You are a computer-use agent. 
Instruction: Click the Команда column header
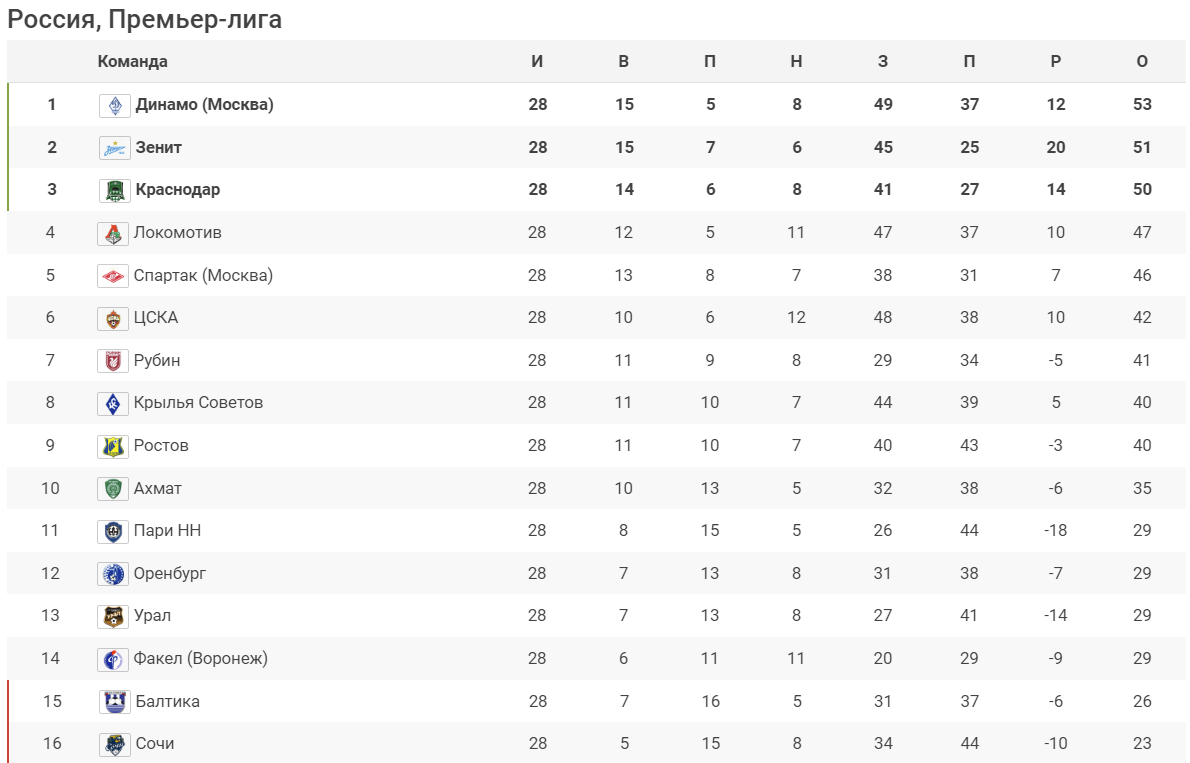click(132, 61)
